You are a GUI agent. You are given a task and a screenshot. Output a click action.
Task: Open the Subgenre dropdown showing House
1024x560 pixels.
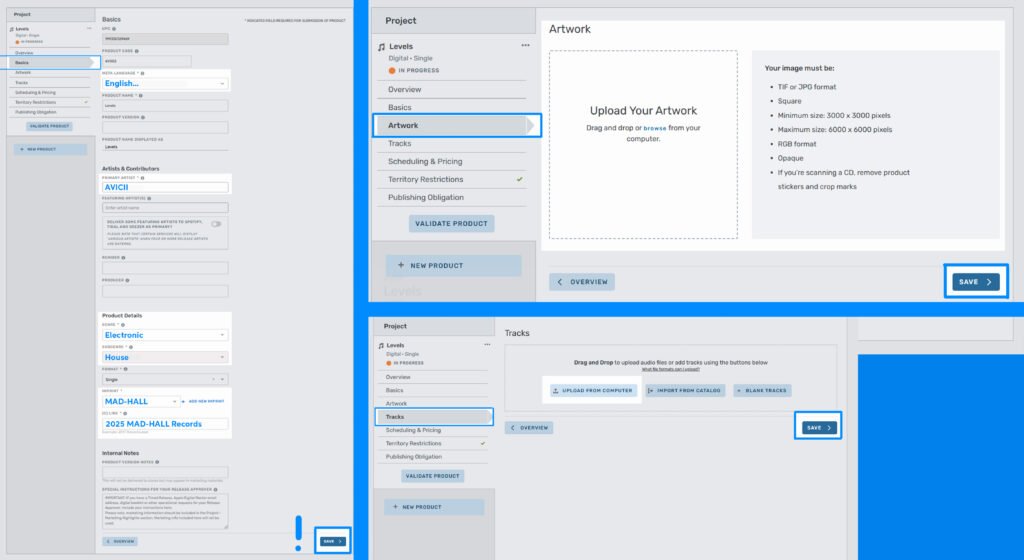click(x=166, y=357)
